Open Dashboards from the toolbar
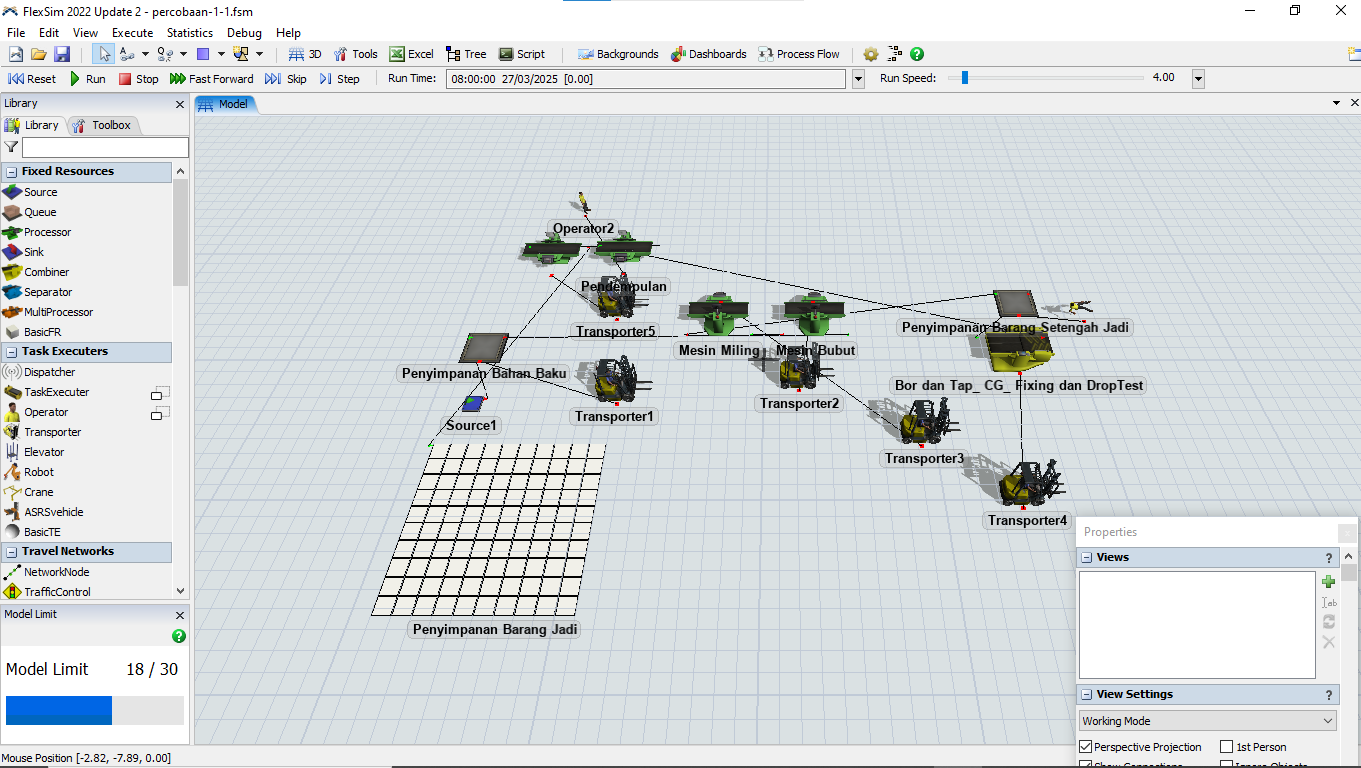 (708, 54)
